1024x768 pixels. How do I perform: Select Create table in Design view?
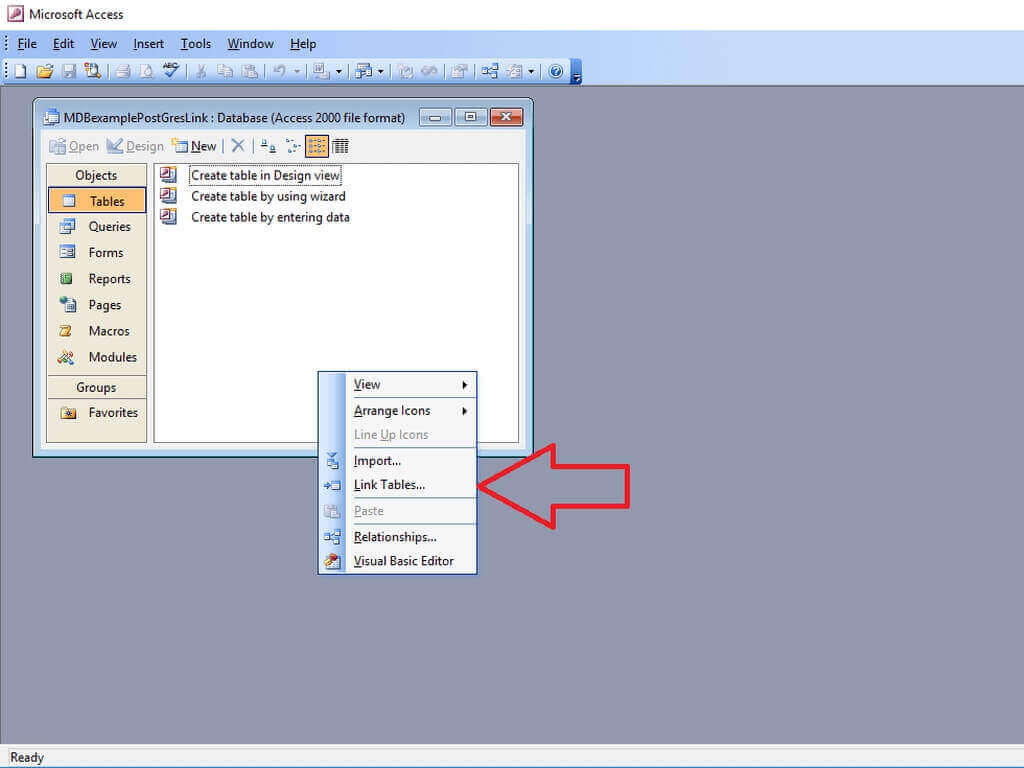pyautogui.click(x=264, y=175)
